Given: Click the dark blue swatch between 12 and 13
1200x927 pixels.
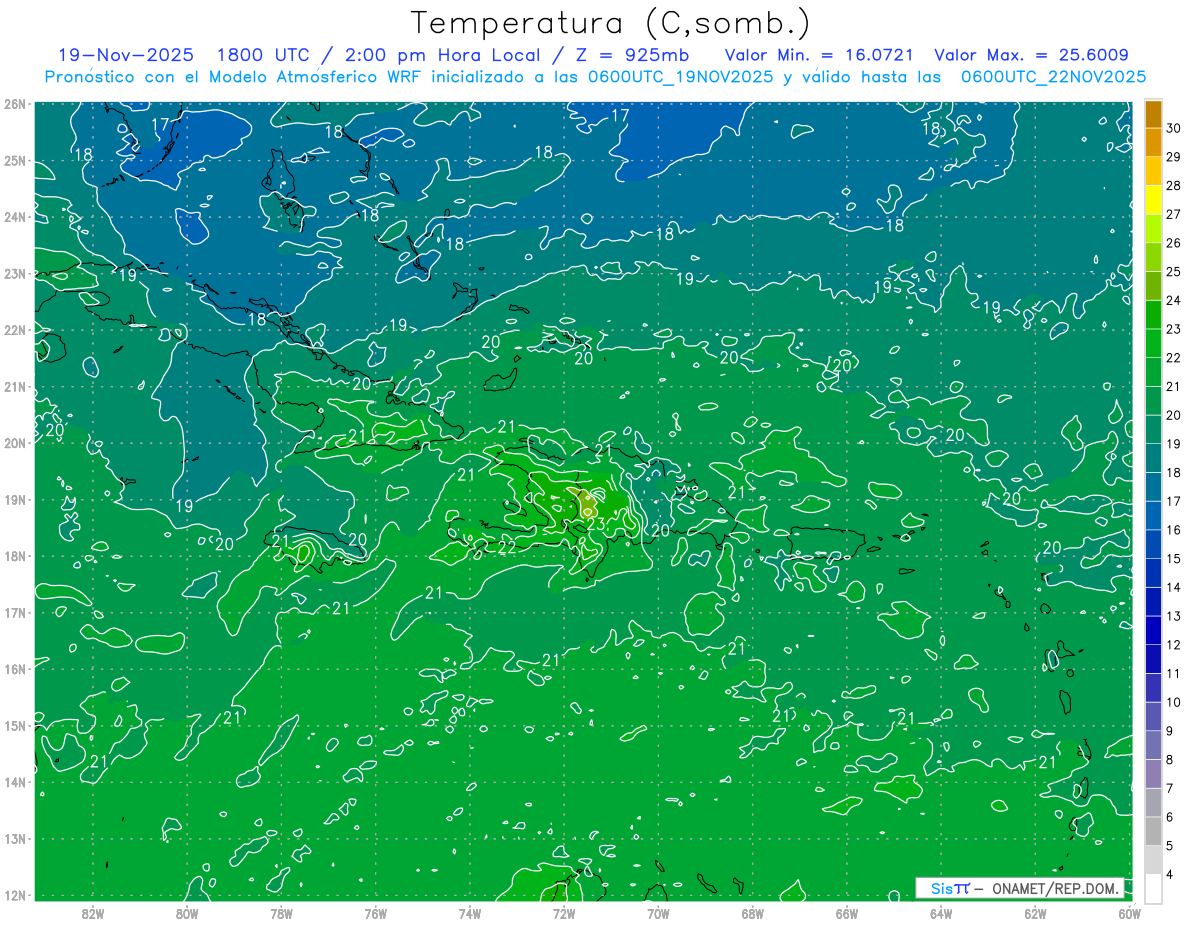Looking at the screenshot, I should click(x=1153, y=630).
